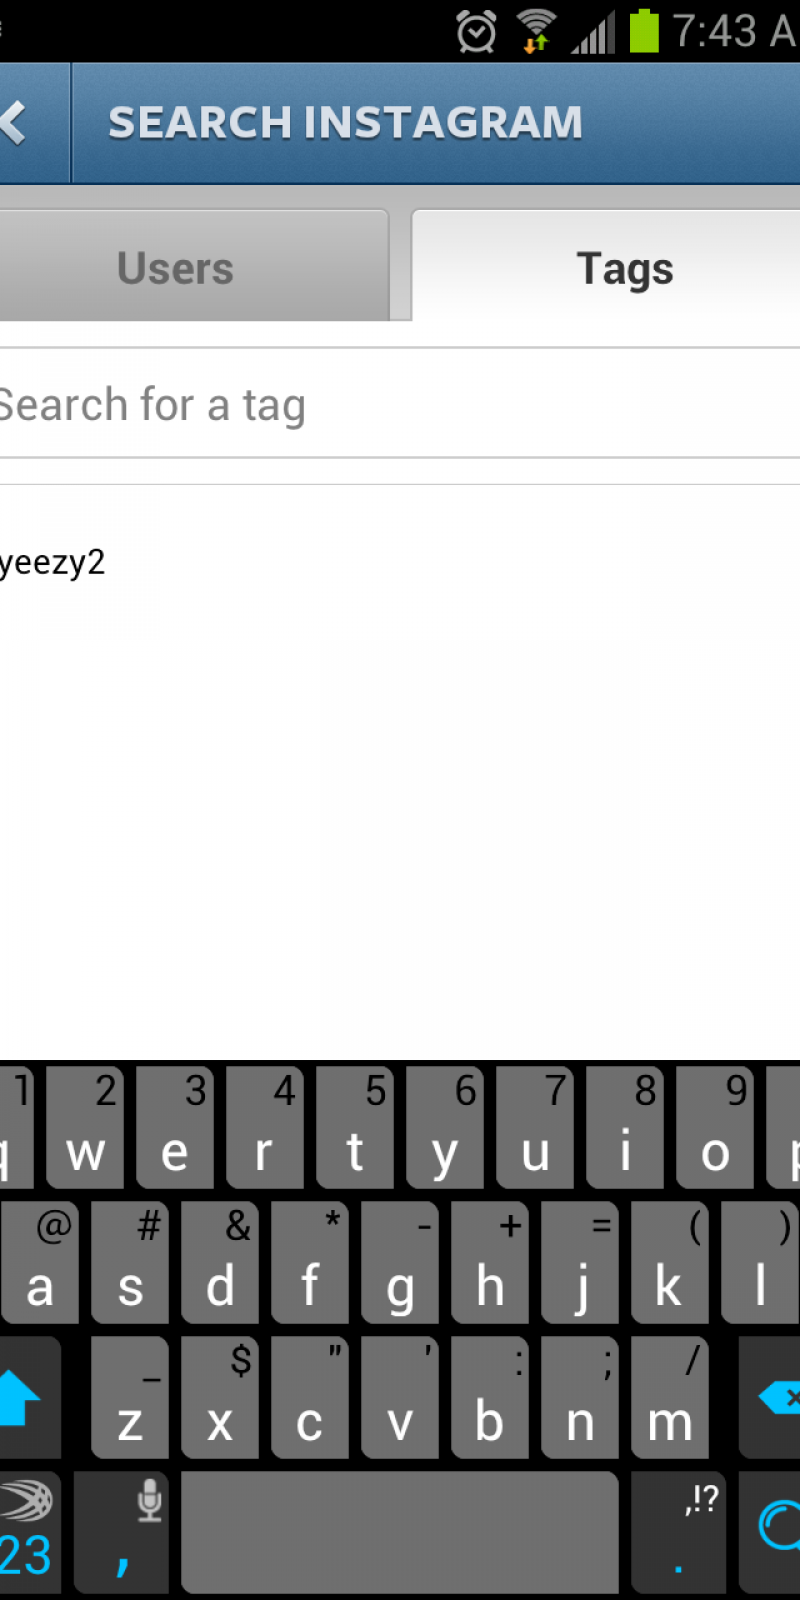Viewport: 800px width, 1600px height.
Task: Tap the back arrow in header
Action: 16,123
